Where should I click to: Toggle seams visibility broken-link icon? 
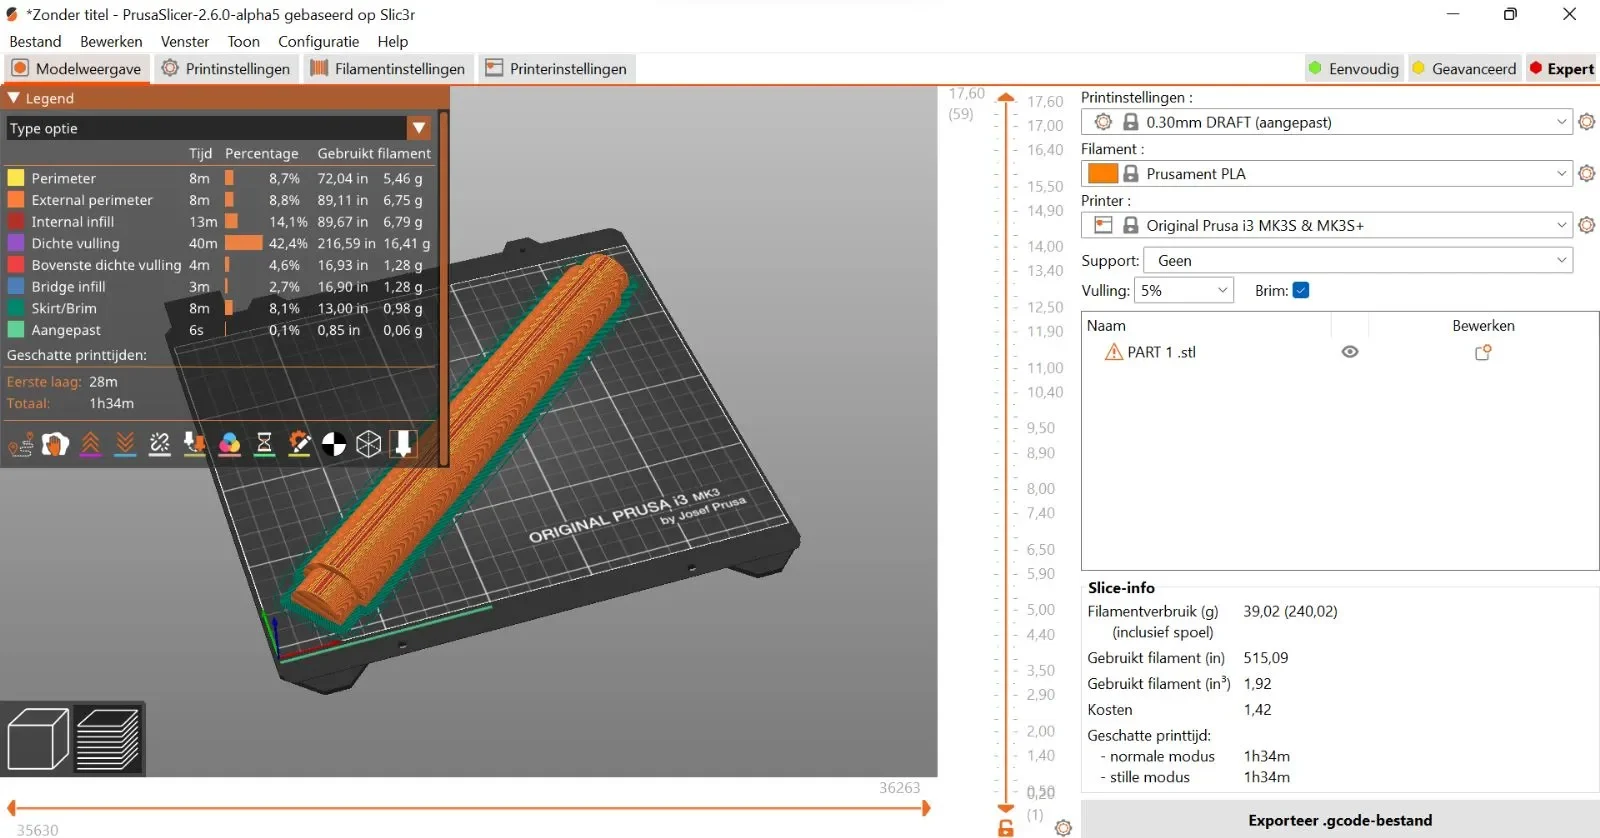pyautogui.click(x=160, y=444)
